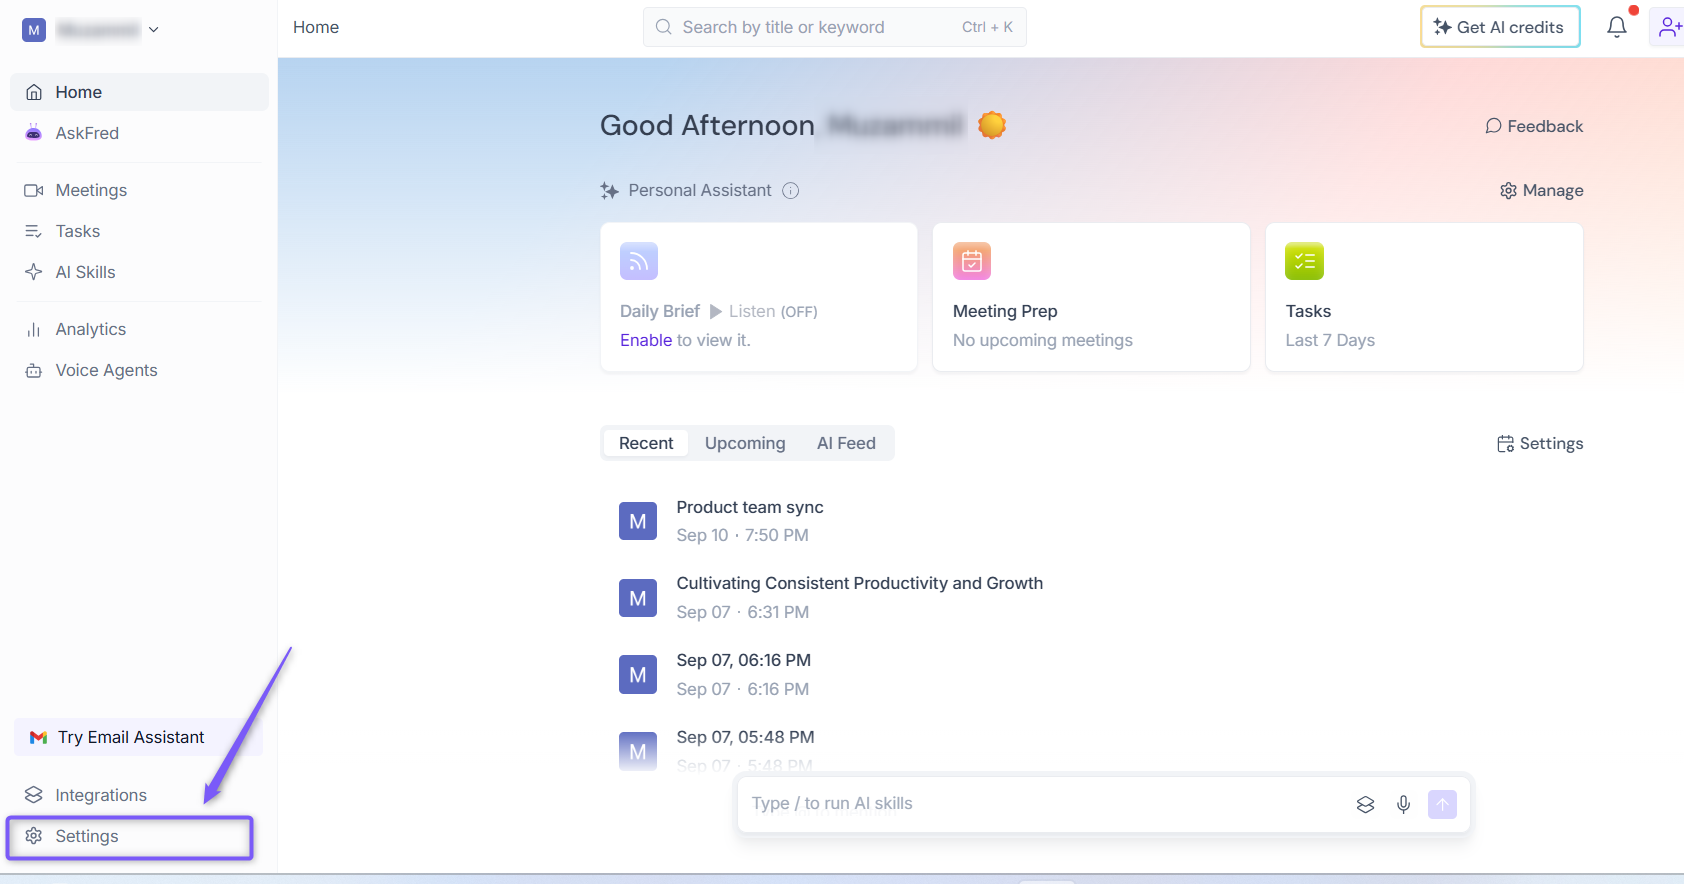Open the notifications bell
Image resolution: width=1684 pixels, height=884 pixels.
[1616, 27]
